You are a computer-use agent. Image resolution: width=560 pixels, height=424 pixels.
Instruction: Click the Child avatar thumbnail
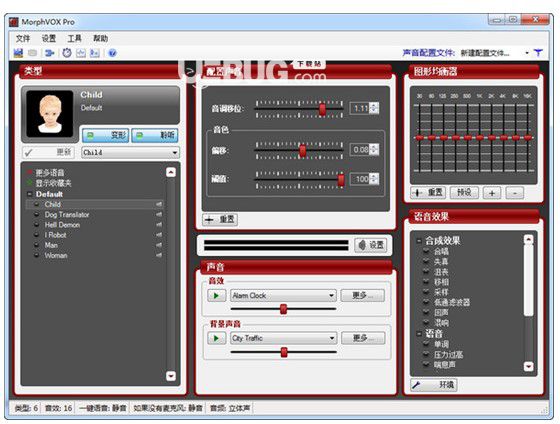pos(50,114)
